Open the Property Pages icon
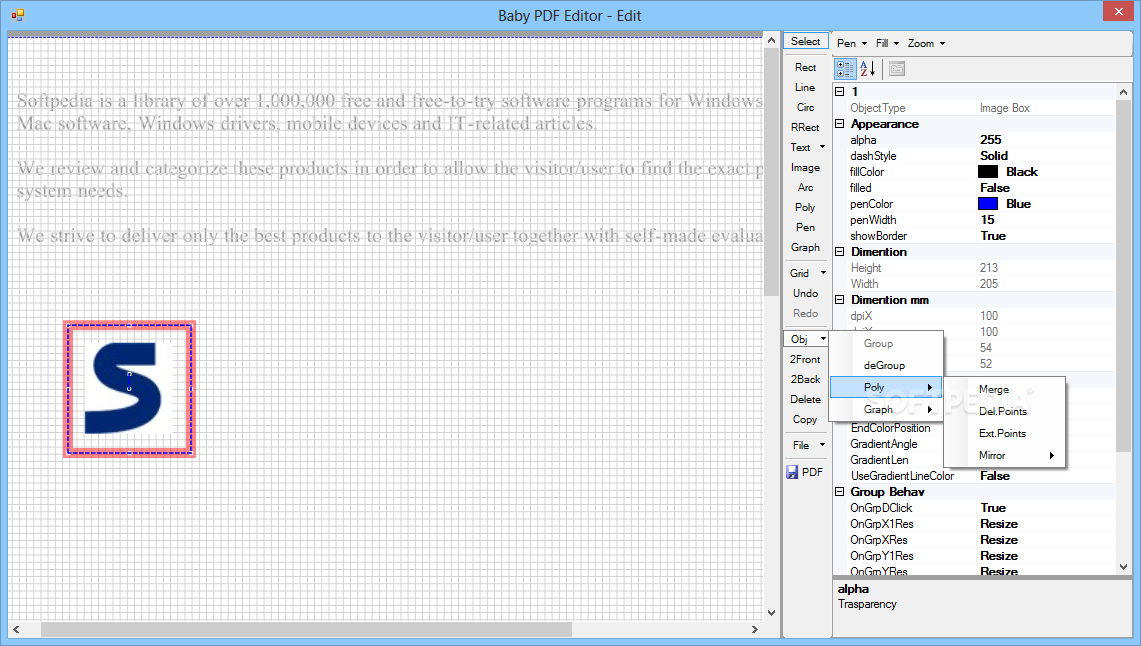 click(896, 68)
